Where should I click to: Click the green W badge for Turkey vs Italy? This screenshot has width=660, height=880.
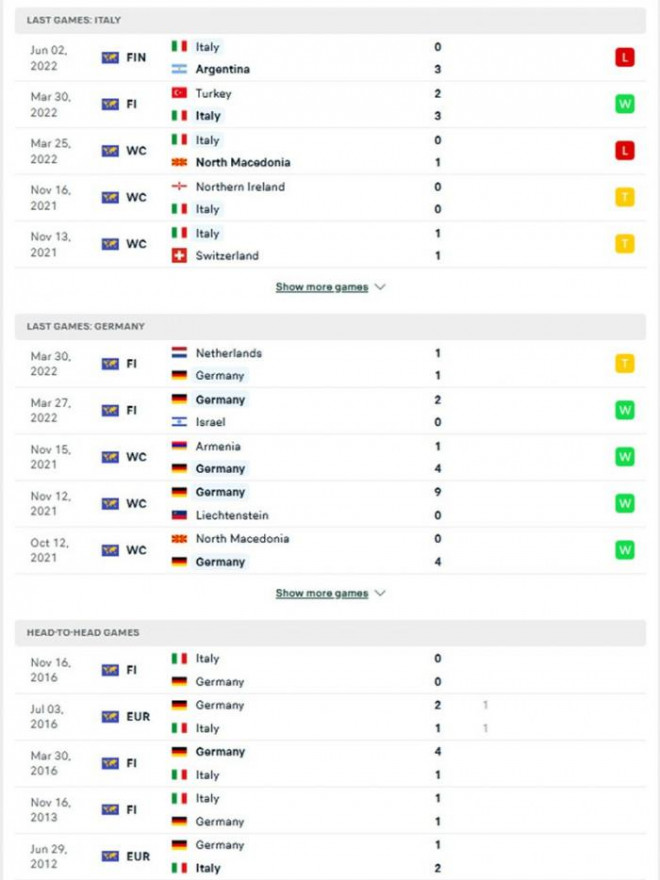point(625,104)
